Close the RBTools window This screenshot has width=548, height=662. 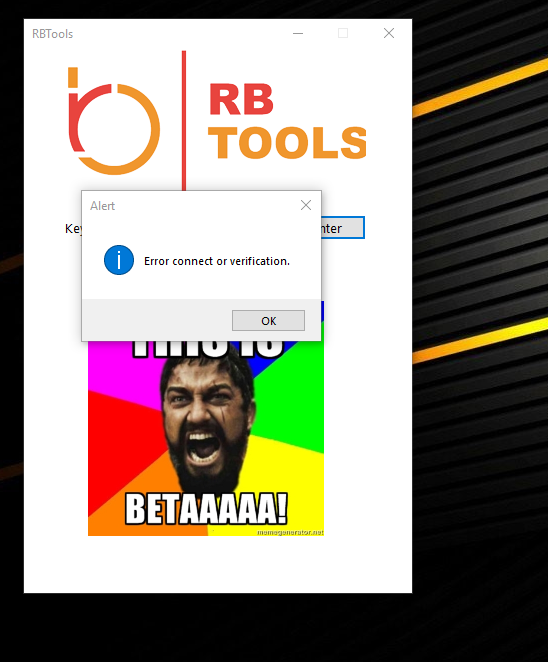(389, 33)
